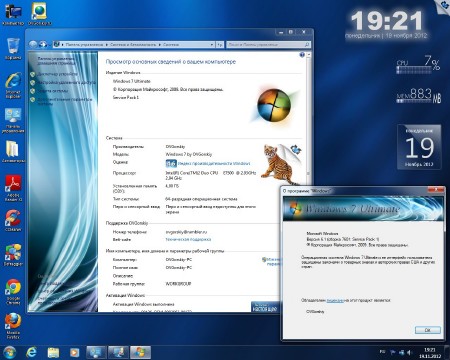Click the RU language indicator
This screenshot has height=360, width=450.
382,352
